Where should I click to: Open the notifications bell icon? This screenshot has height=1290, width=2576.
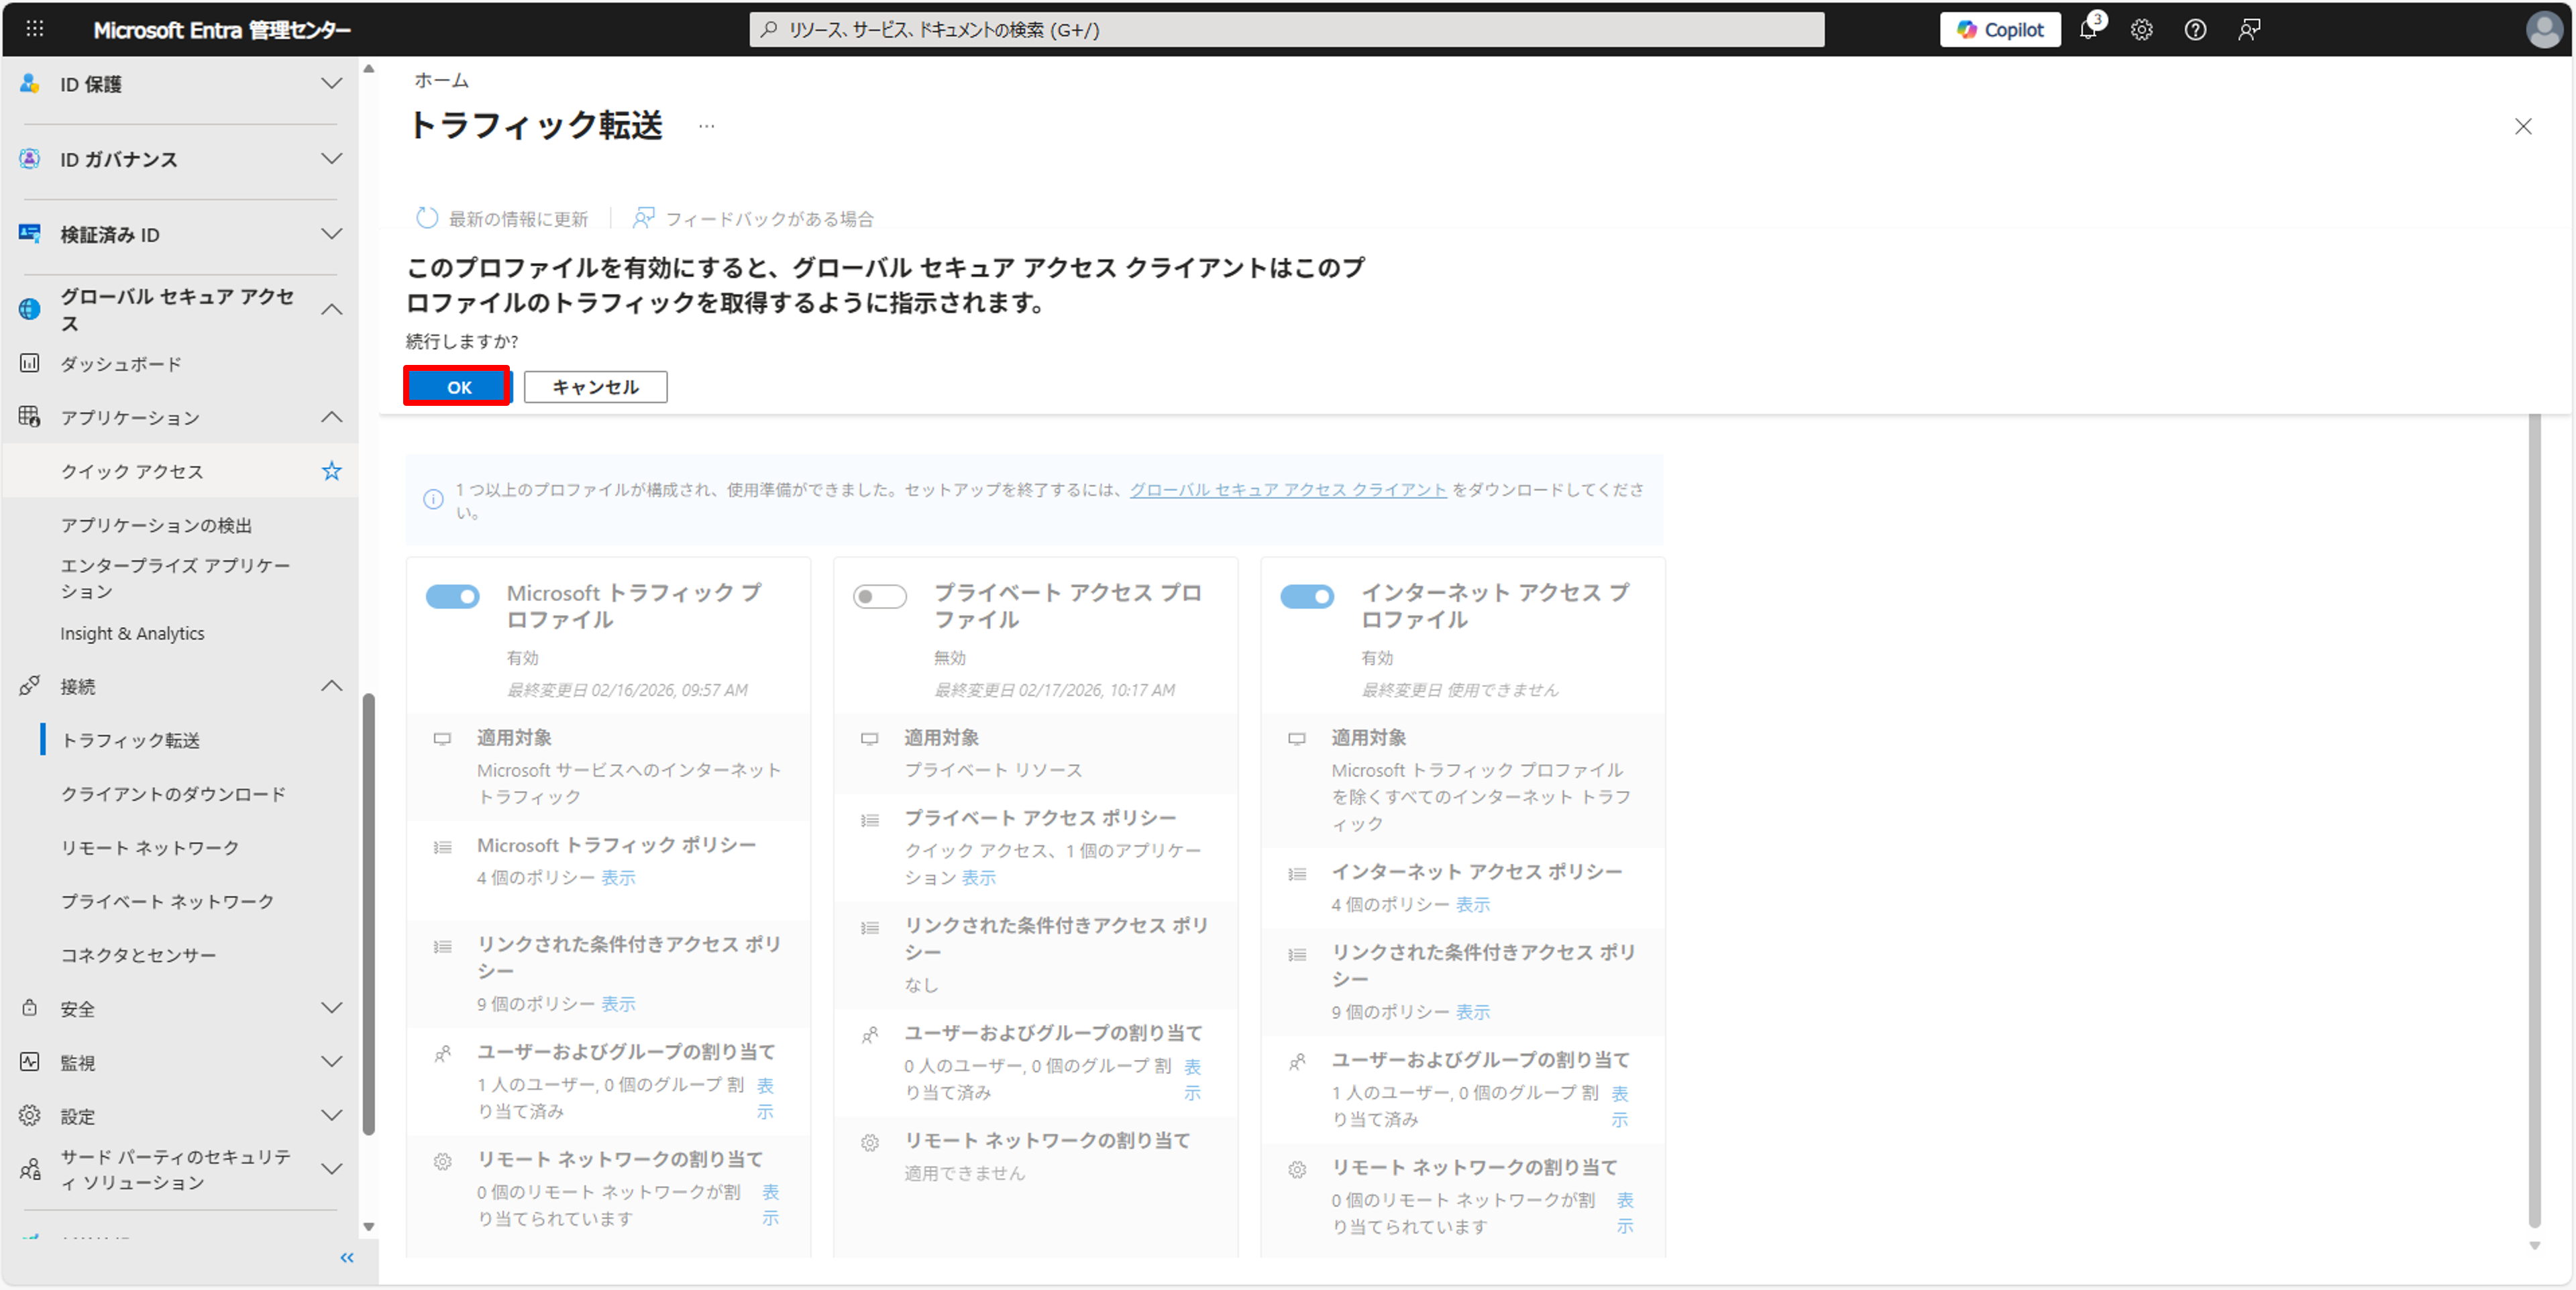[x=2089, y=30]
